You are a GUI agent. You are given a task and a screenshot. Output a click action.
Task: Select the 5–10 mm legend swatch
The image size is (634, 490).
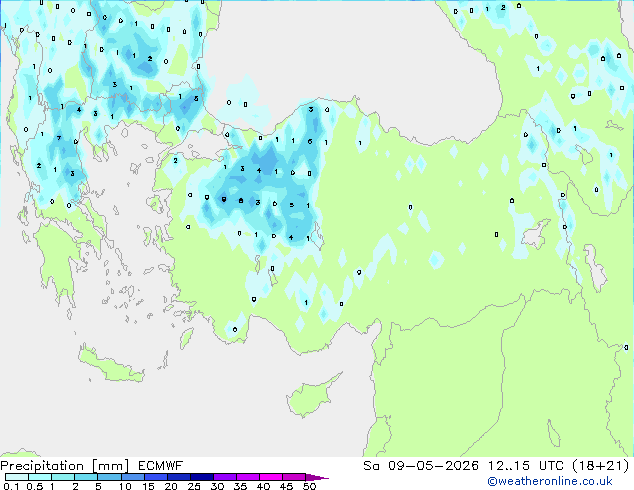coord(109,477)
